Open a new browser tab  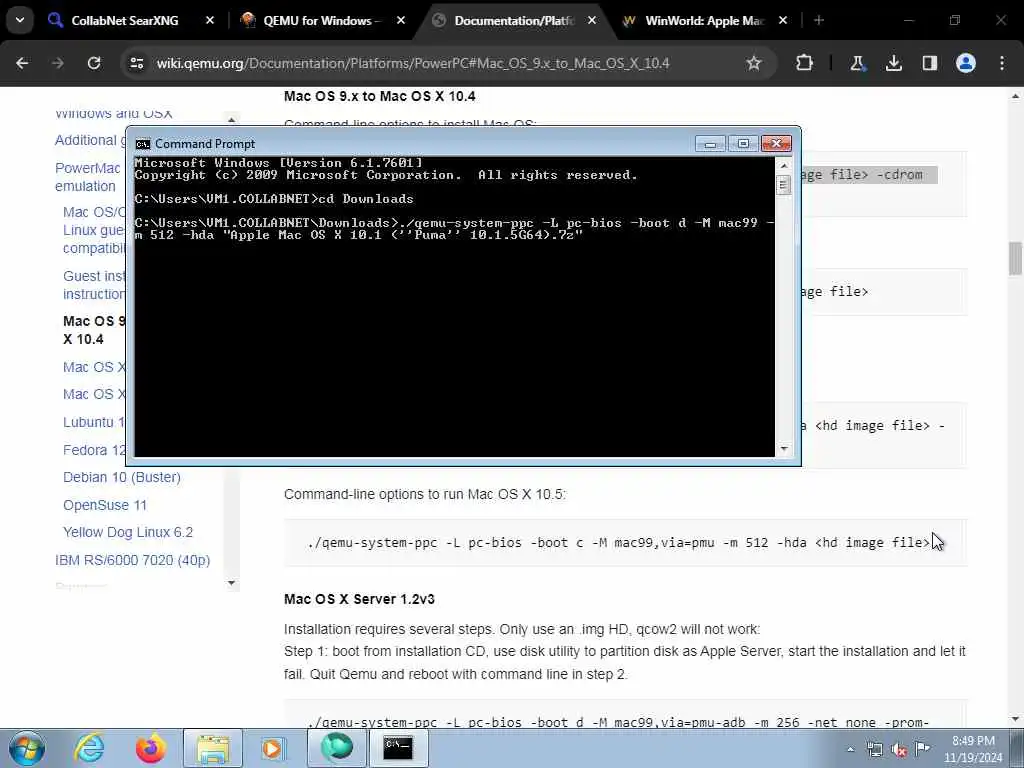tap(819, 21)
